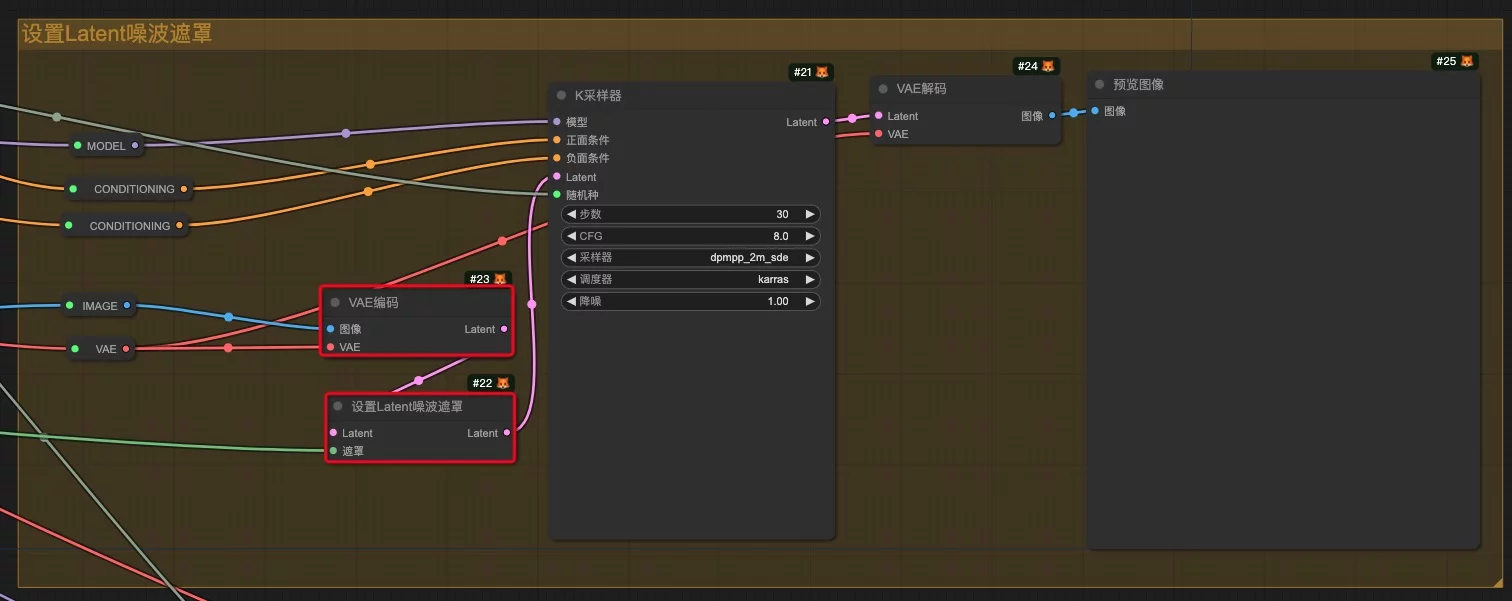Screen dimensions: 1512x601
Task: Click the fox badge icon beside #23
Action: pyautogui.click(x=500, y=279)
